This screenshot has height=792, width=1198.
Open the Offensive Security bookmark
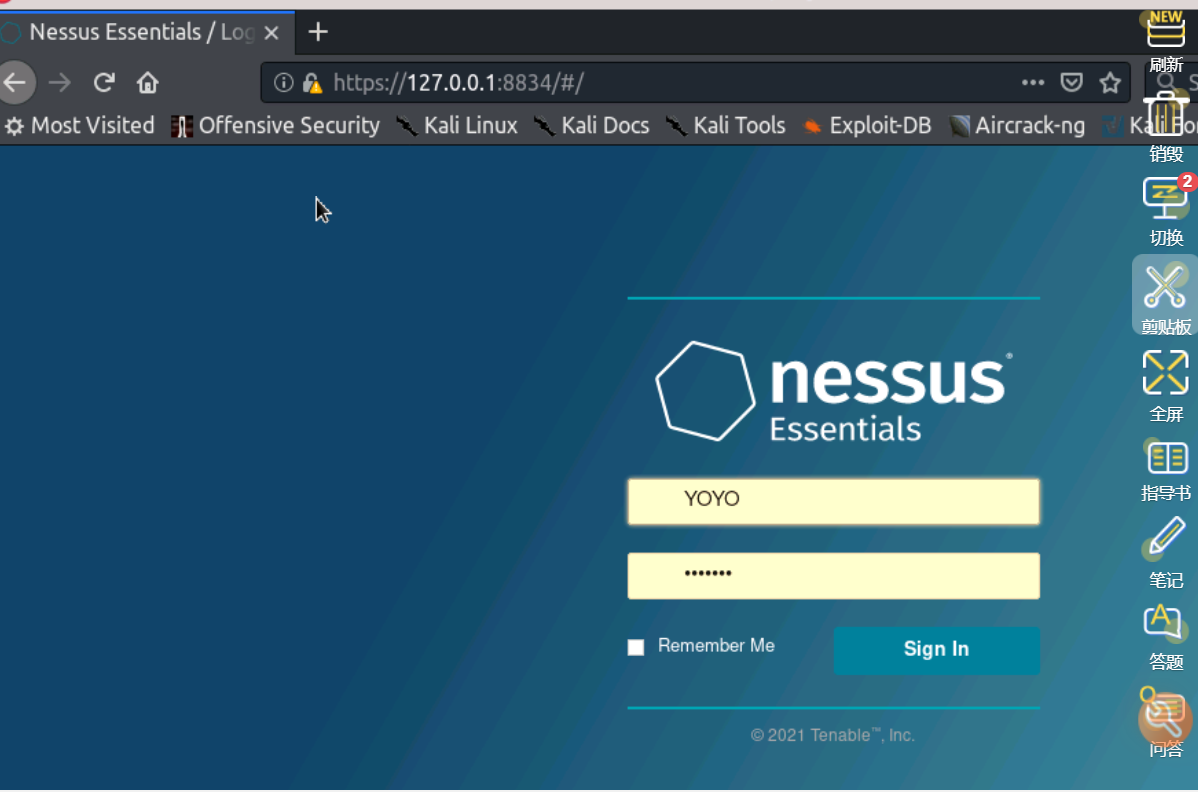276,125
